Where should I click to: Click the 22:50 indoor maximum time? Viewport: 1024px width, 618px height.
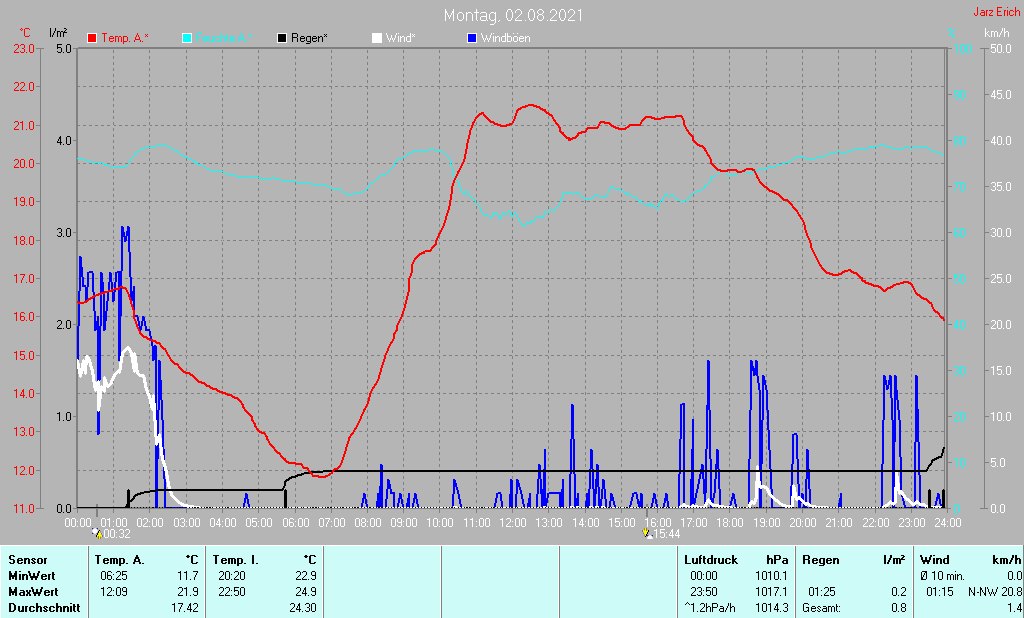click(x=232, y=592)
